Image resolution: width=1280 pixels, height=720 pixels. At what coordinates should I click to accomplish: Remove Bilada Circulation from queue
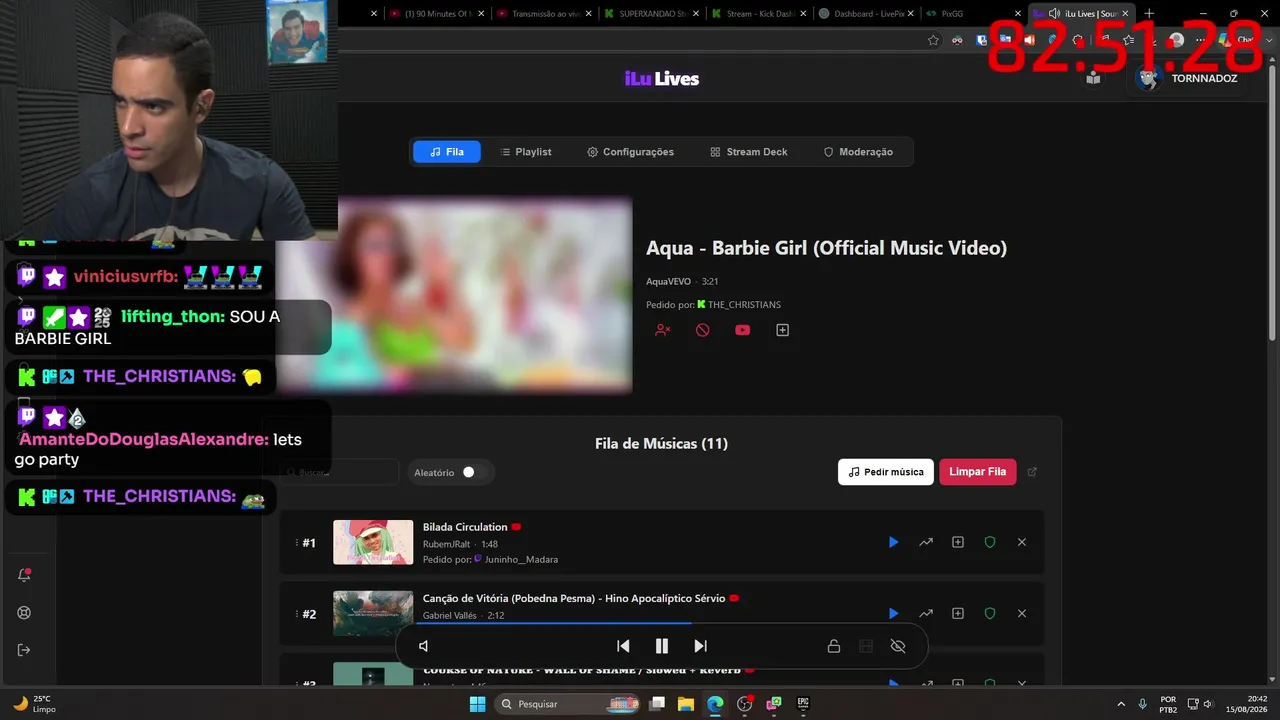tap(1022, 542)
